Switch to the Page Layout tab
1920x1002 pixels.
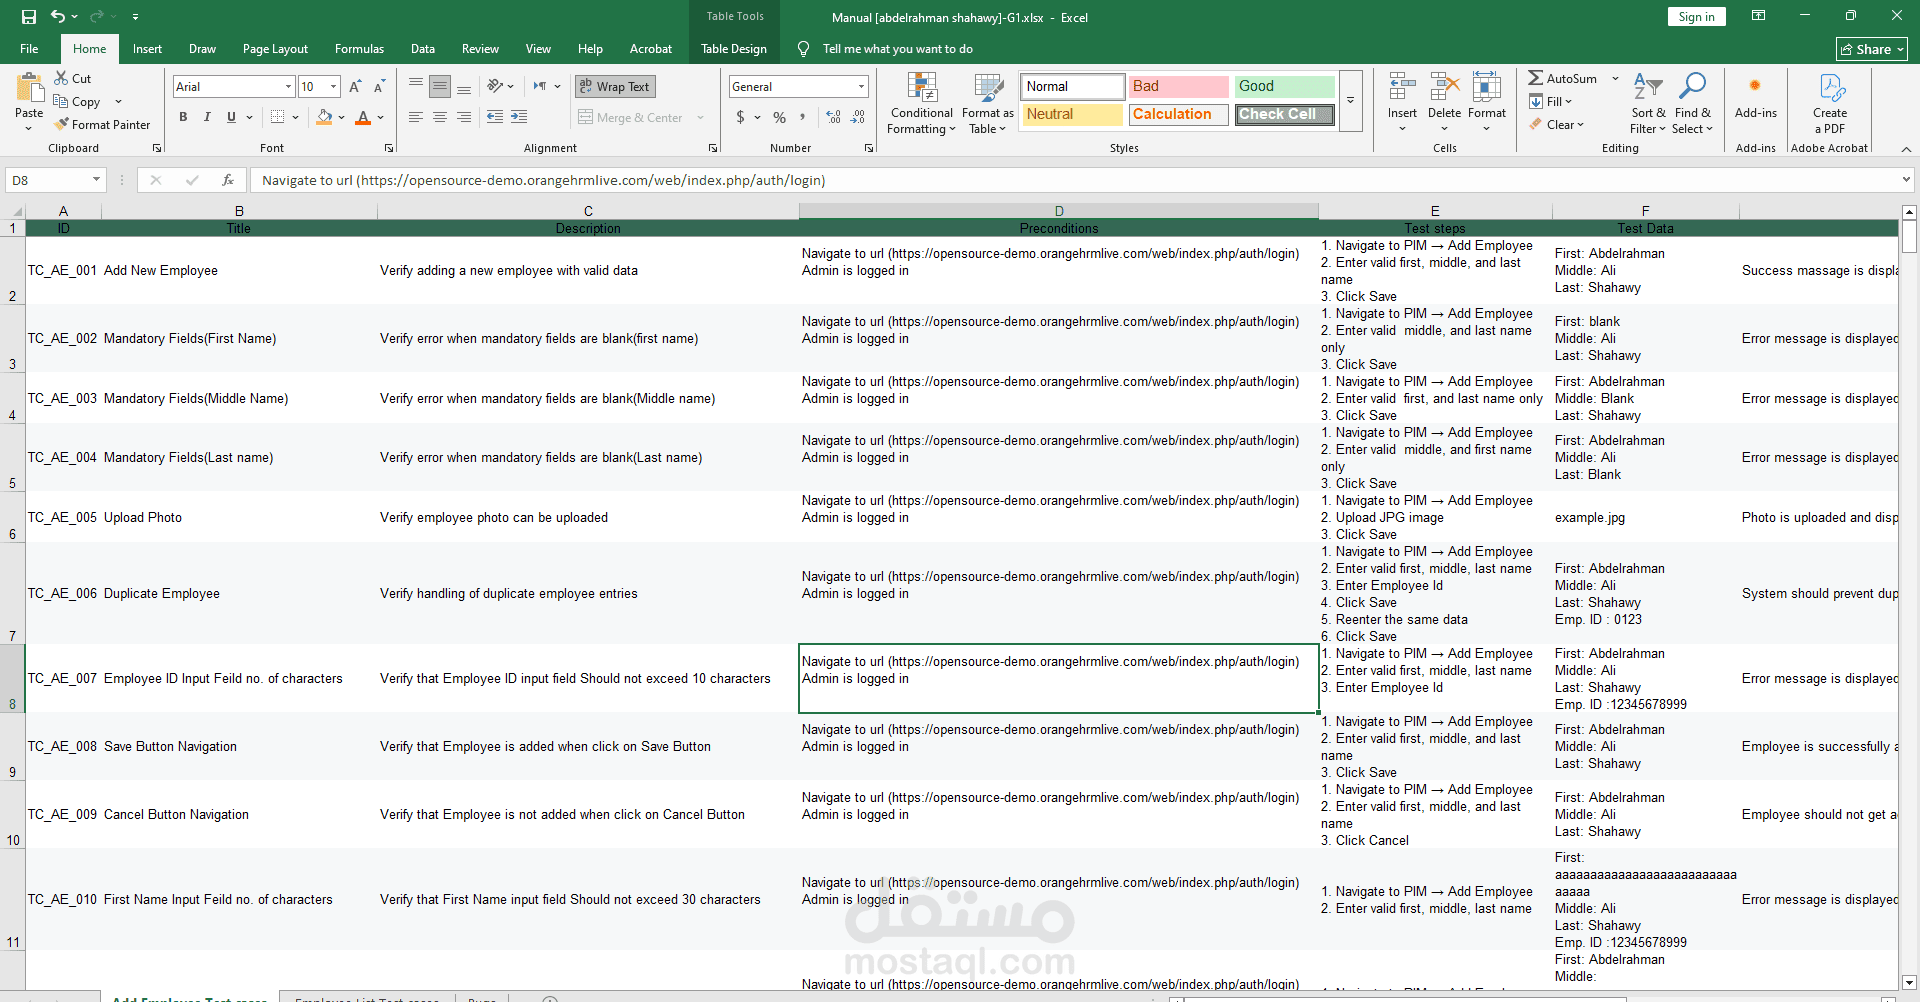click(x=275, y=49)
